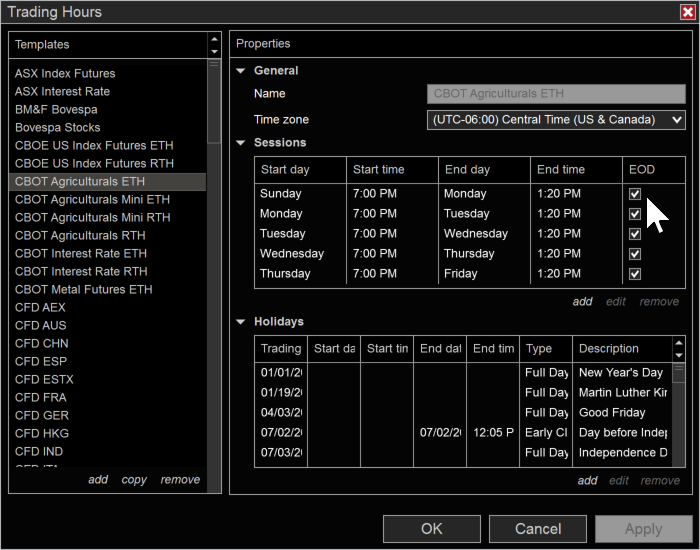Open the Time zone dropdown
This screenshot has height=550, width=700.
tap(556, 120)
